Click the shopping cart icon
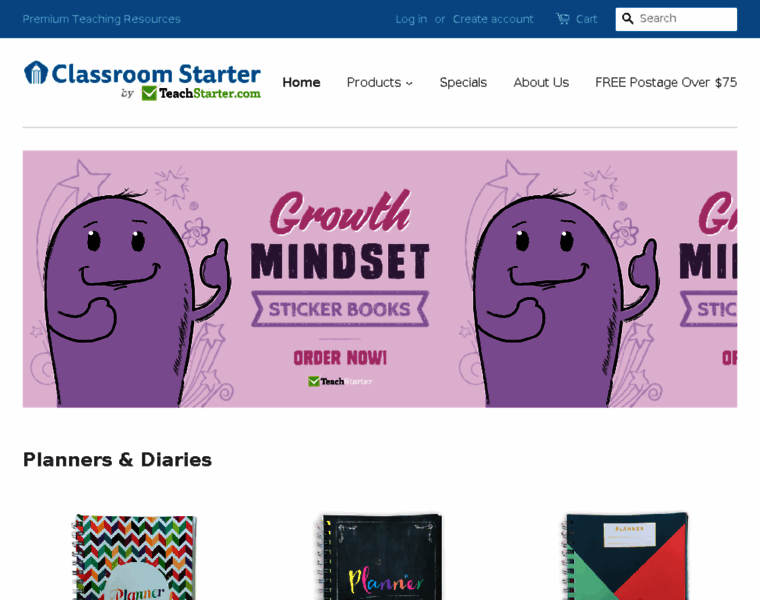This screenshot has width=760, height=600. pyautogui.click(x=562, y=19)
